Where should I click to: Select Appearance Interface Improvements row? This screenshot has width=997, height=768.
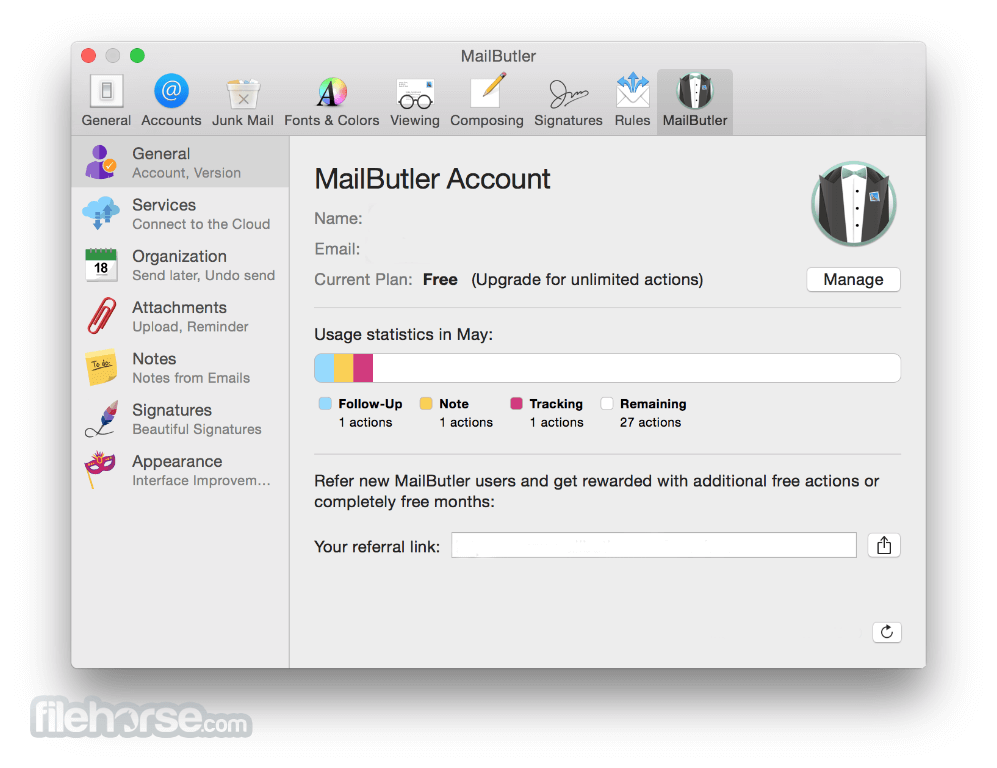[x=181, y=470]
